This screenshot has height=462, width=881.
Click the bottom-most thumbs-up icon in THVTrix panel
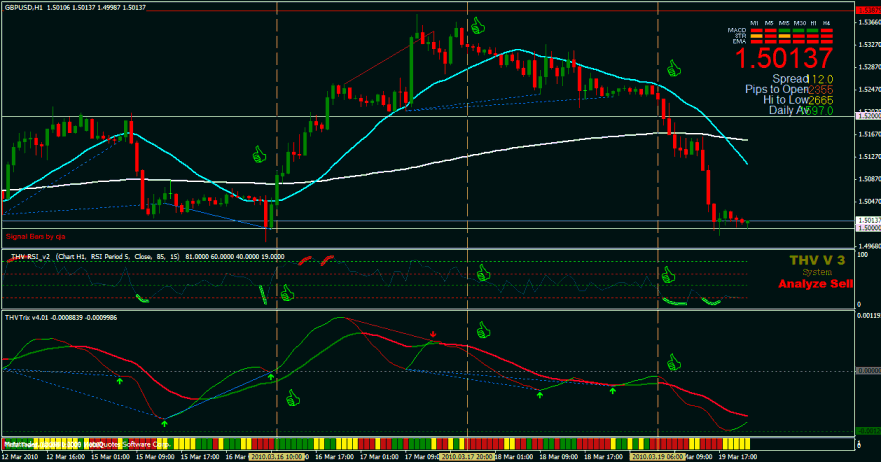(x=294, y=398)
